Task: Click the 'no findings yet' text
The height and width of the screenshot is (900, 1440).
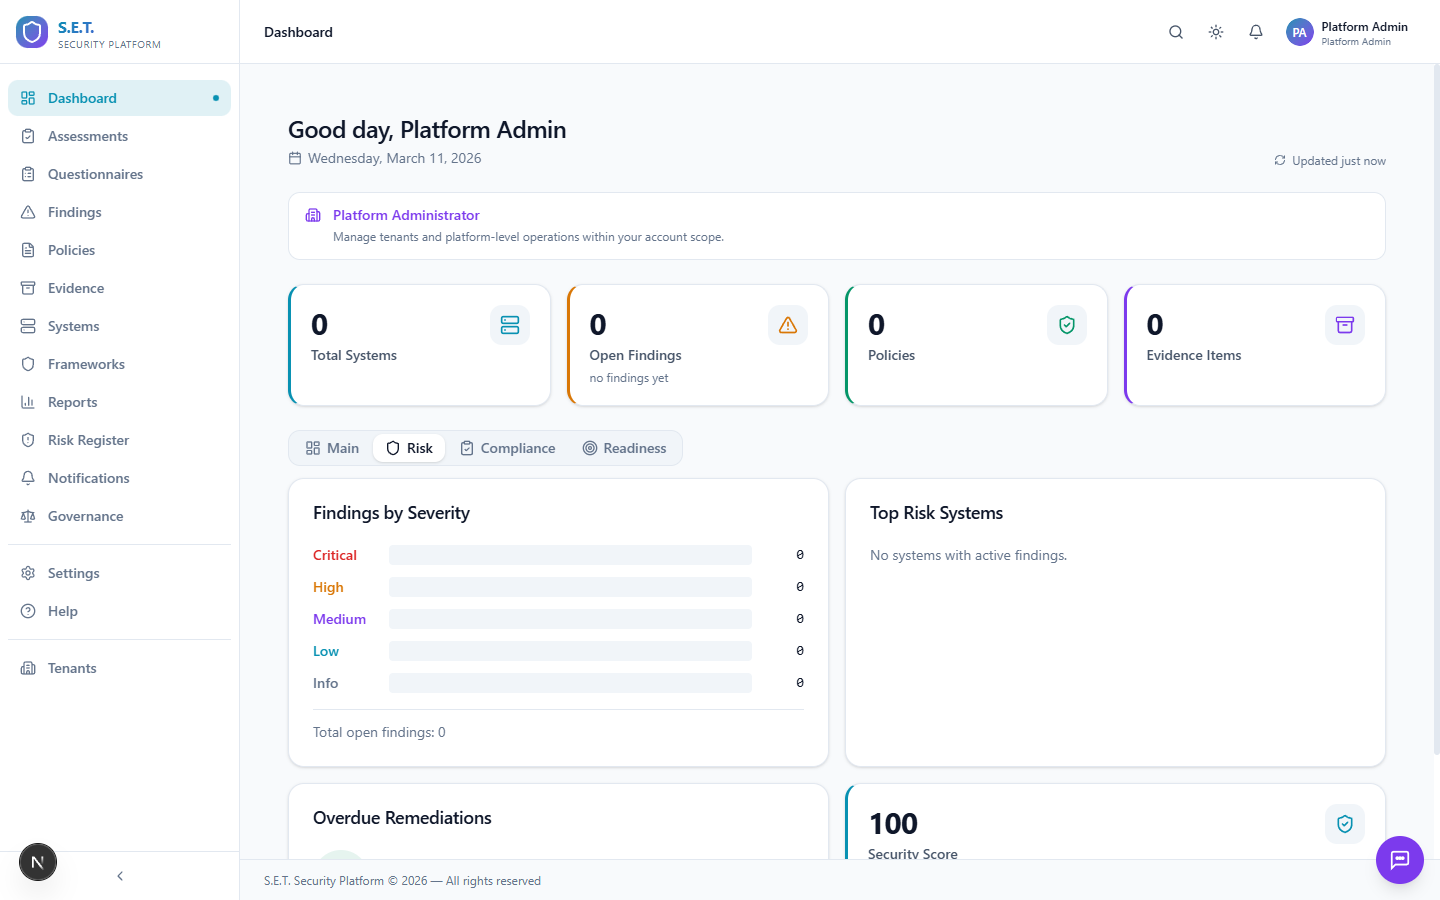Action: (629, 378)
